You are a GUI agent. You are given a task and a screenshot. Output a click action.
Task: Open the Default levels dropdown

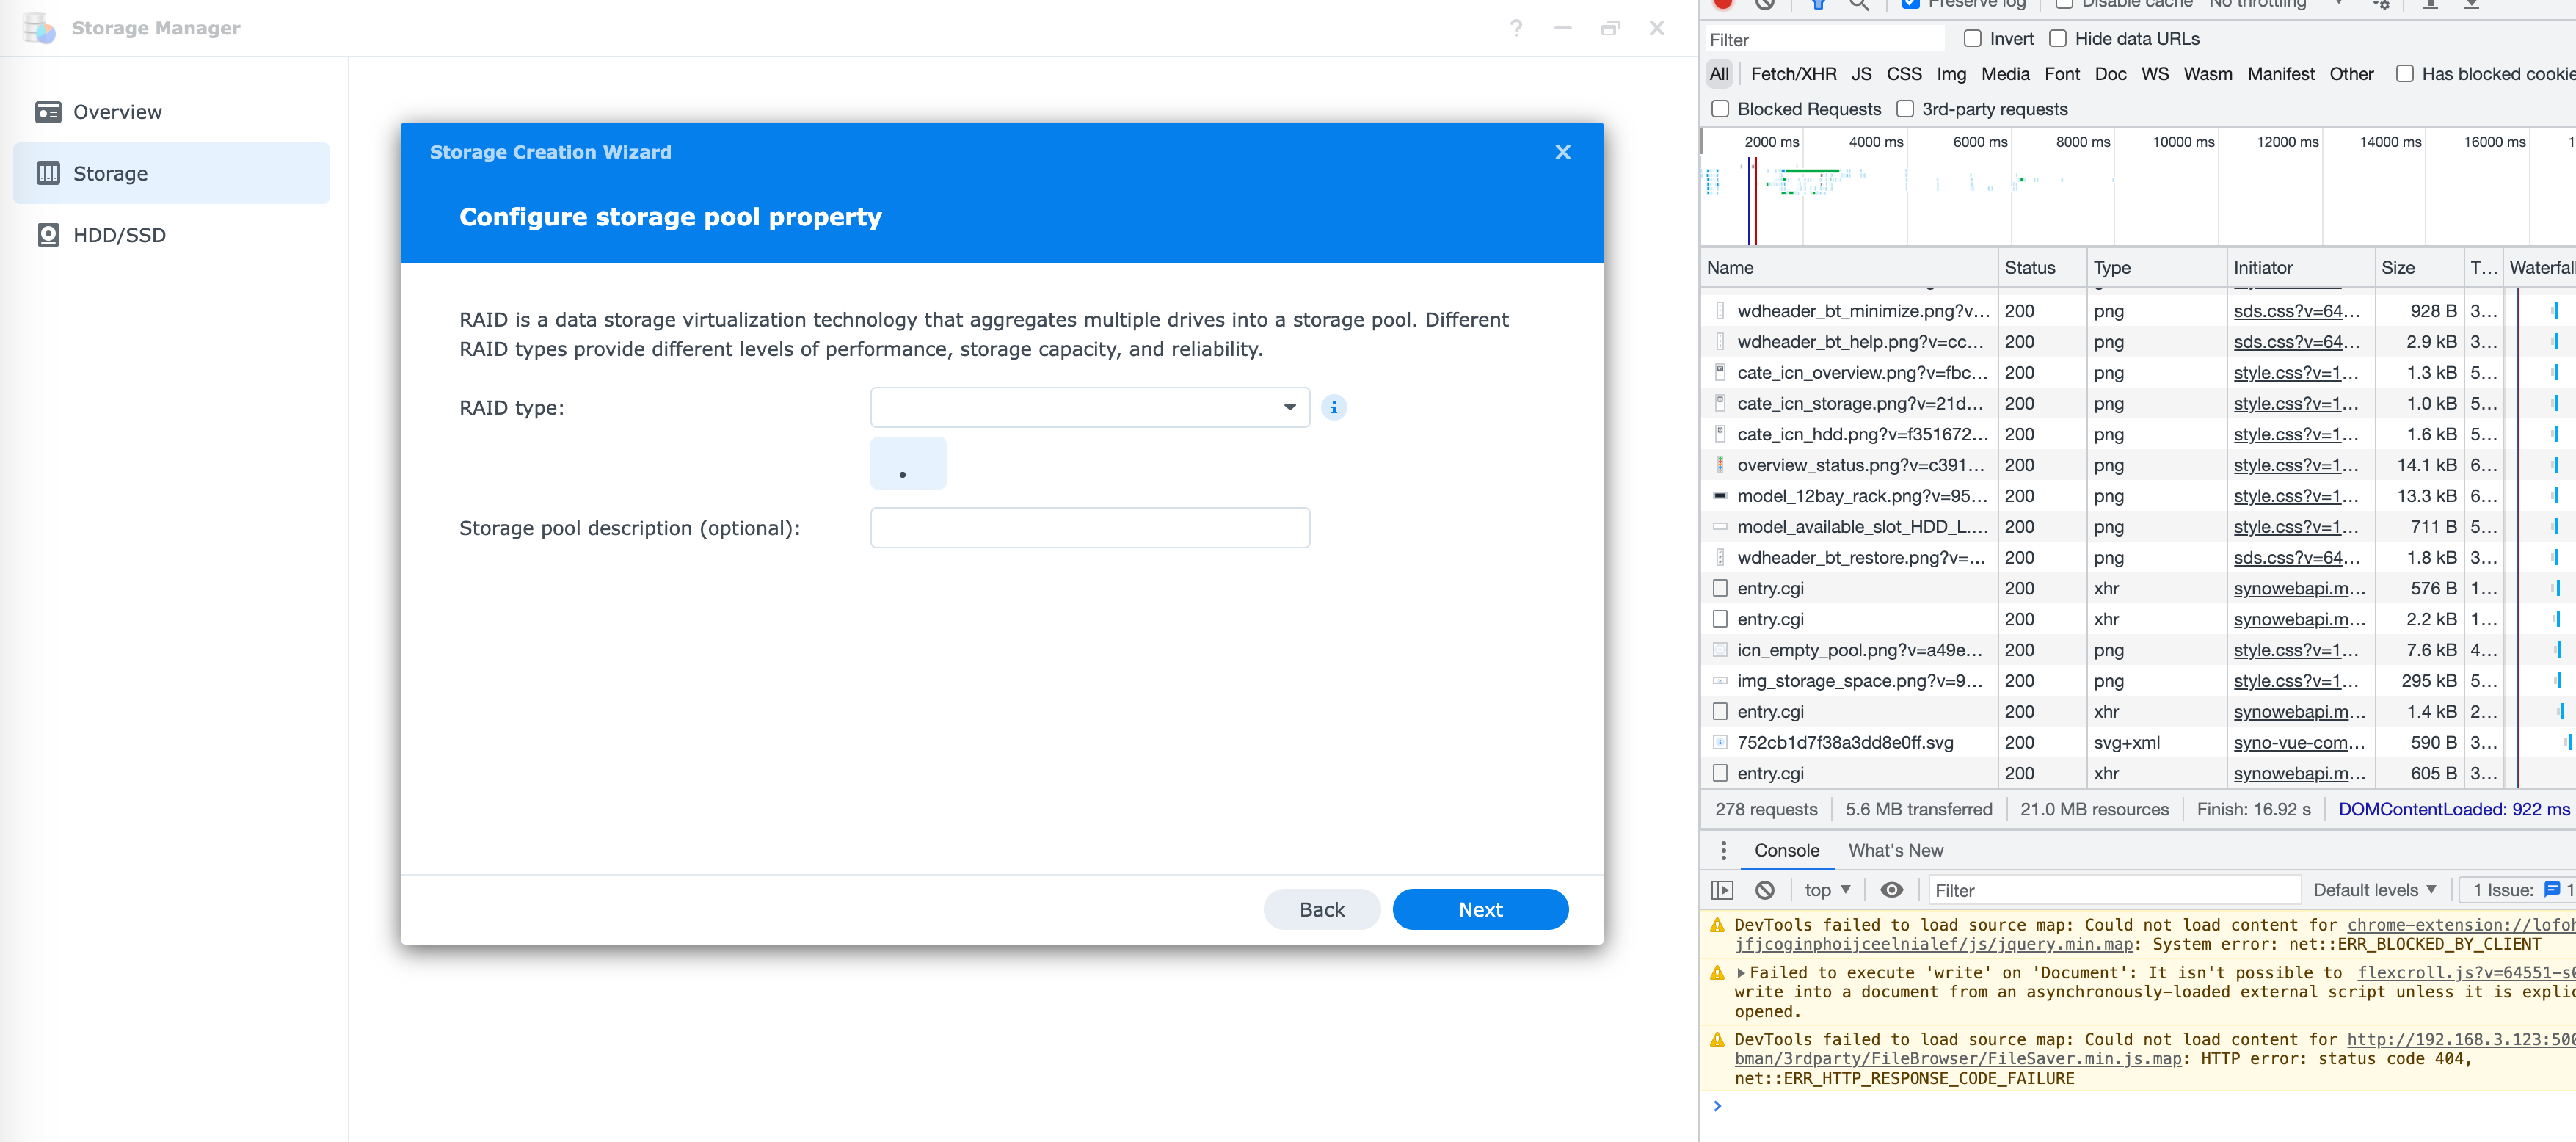pyautogui.click(x=2373, y=890)
